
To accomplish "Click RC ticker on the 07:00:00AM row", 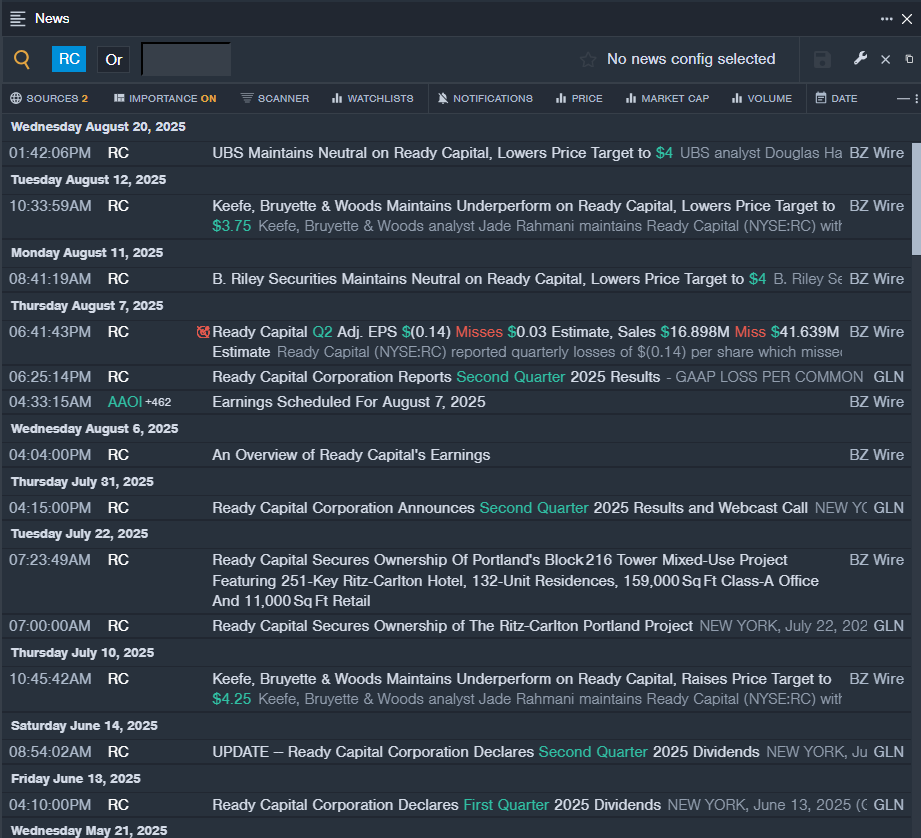I will tap(118, 626).
